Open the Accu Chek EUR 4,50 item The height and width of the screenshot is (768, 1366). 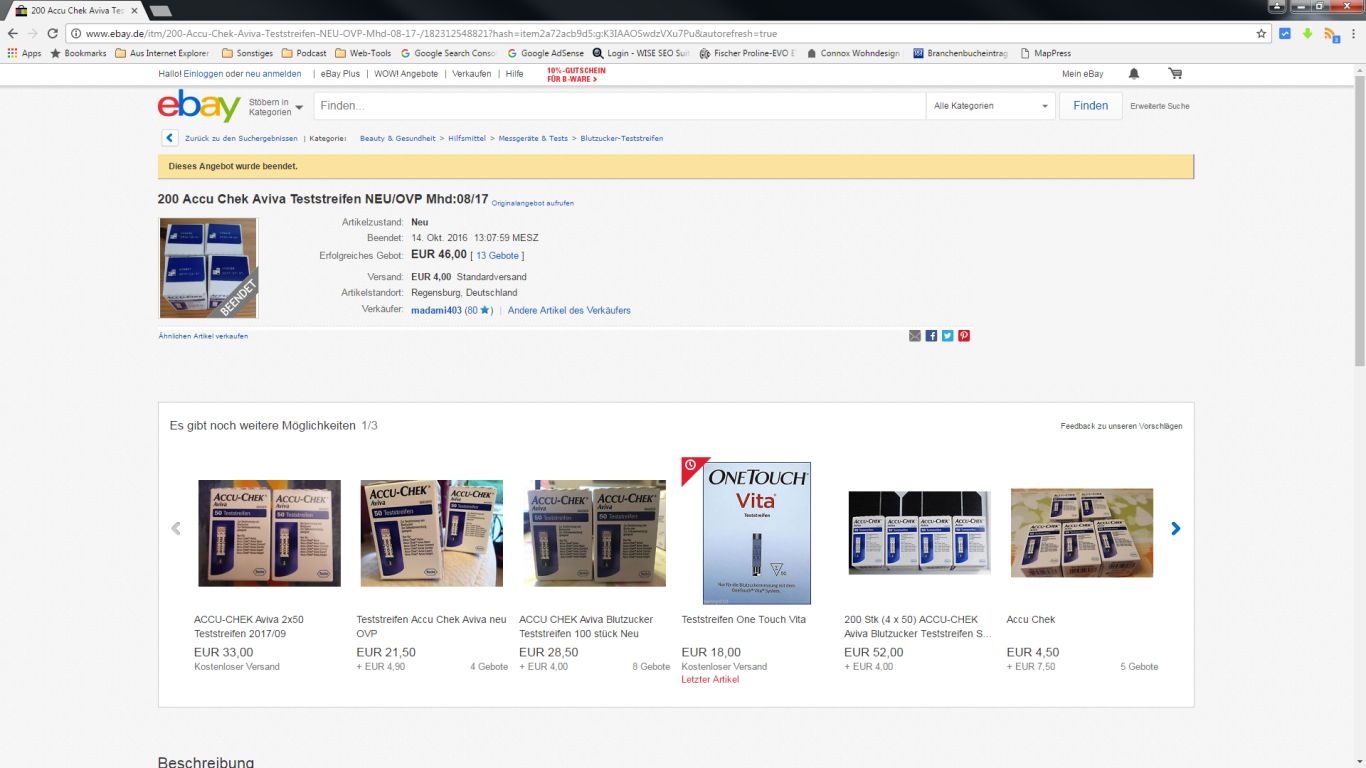(x=1082, y=533)
